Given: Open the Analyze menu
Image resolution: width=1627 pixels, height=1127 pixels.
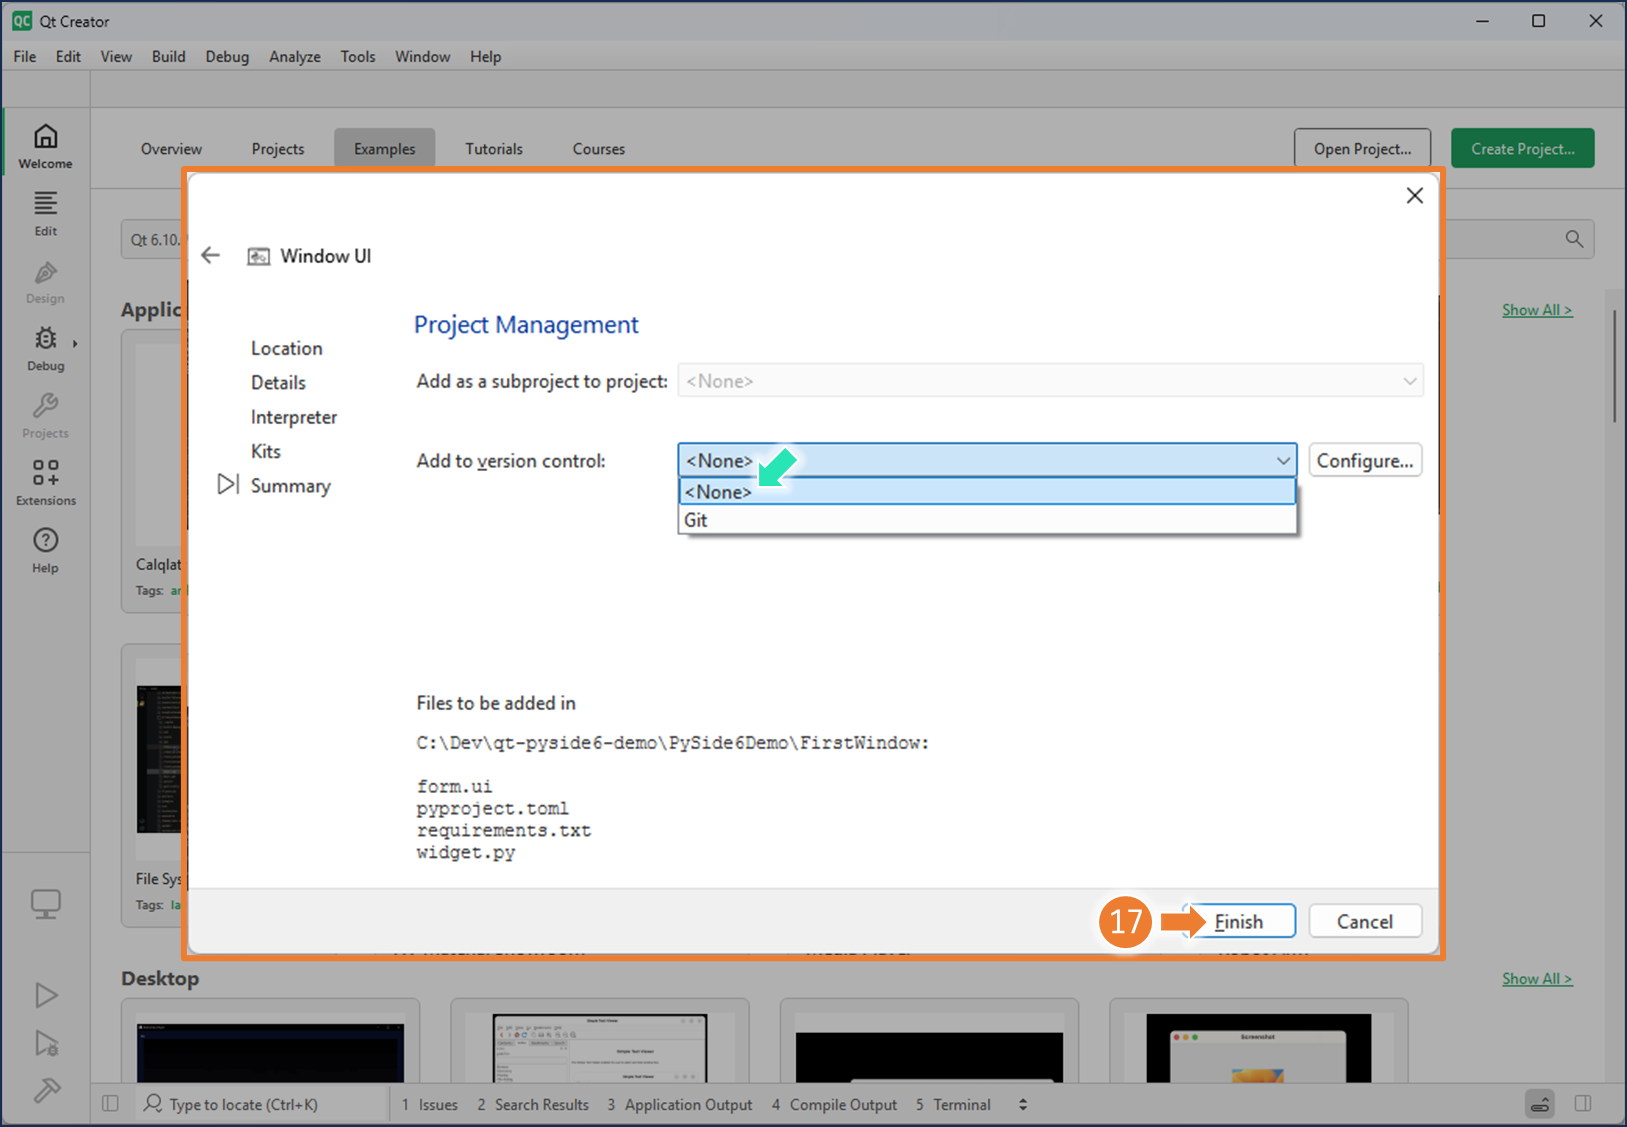Looking at the screenshot, I should tap(295, 56).
